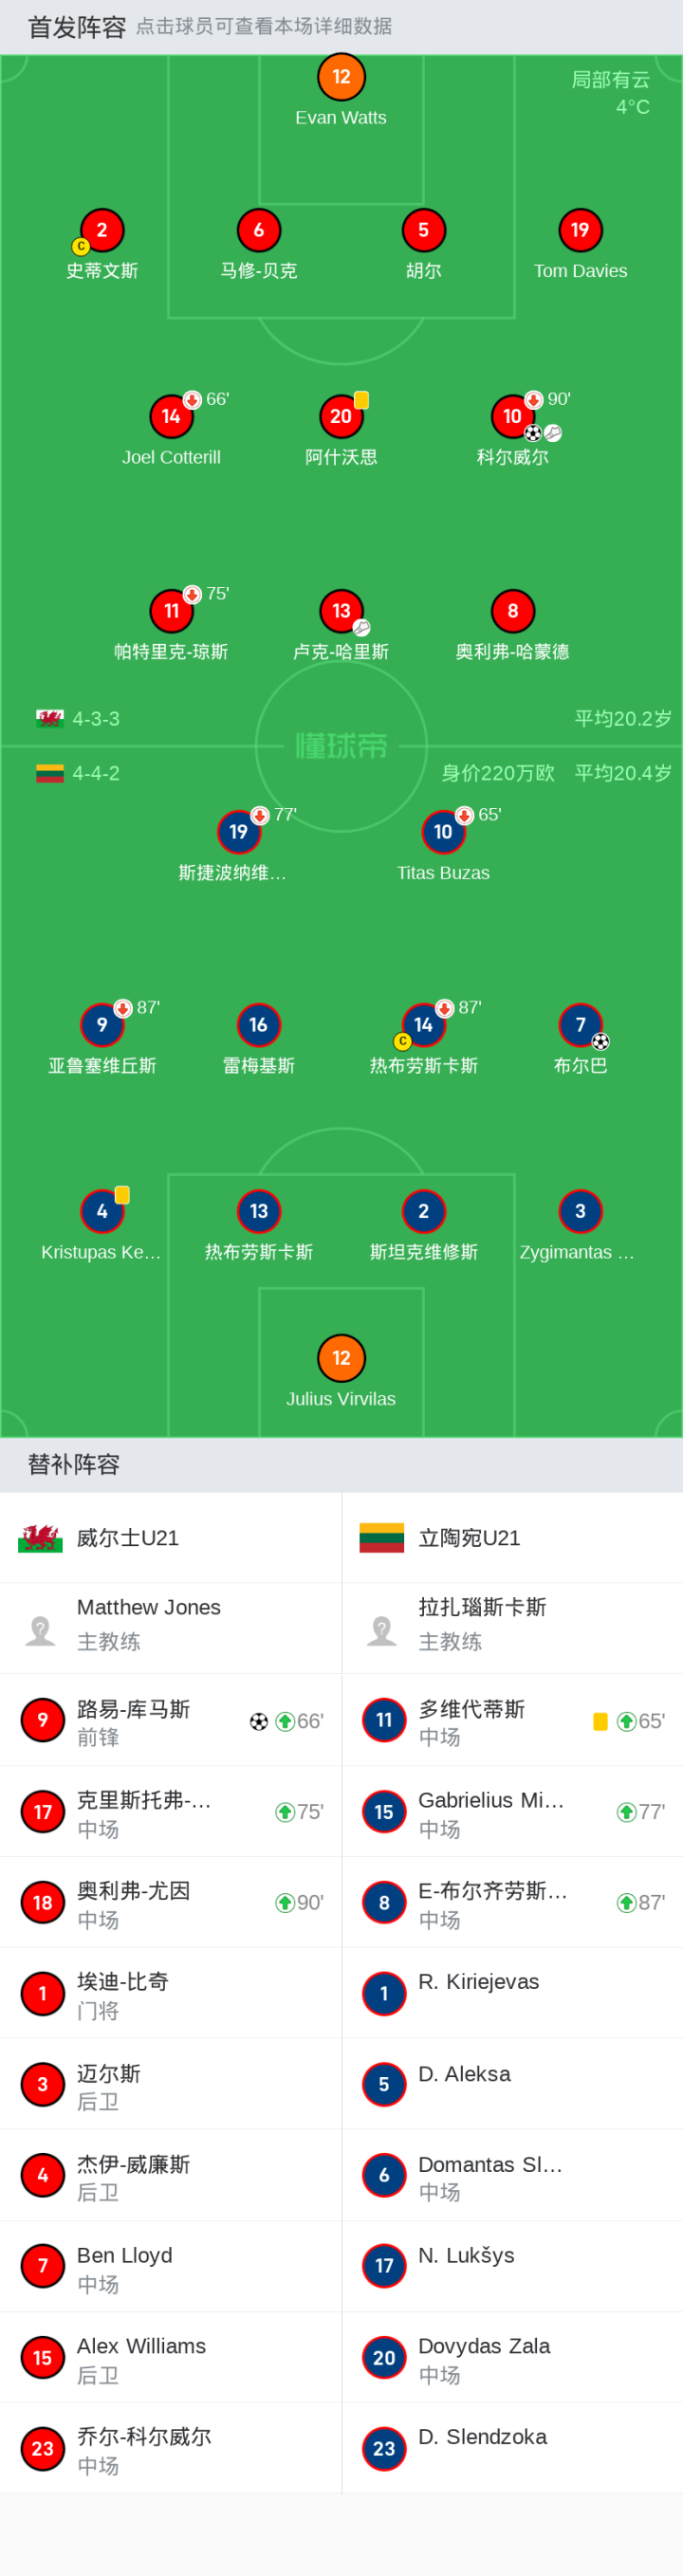Select substitute Dovydas Zala row
This screenshot has width=683, height=2576.
(x=512, y=2357)
